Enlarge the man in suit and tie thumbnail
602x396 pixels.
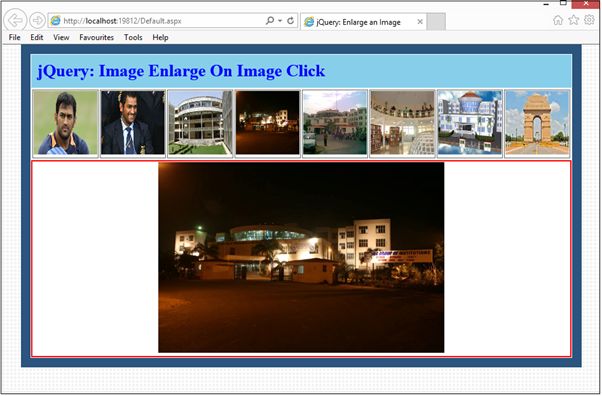pyautogui.click(x=133, y=123)
